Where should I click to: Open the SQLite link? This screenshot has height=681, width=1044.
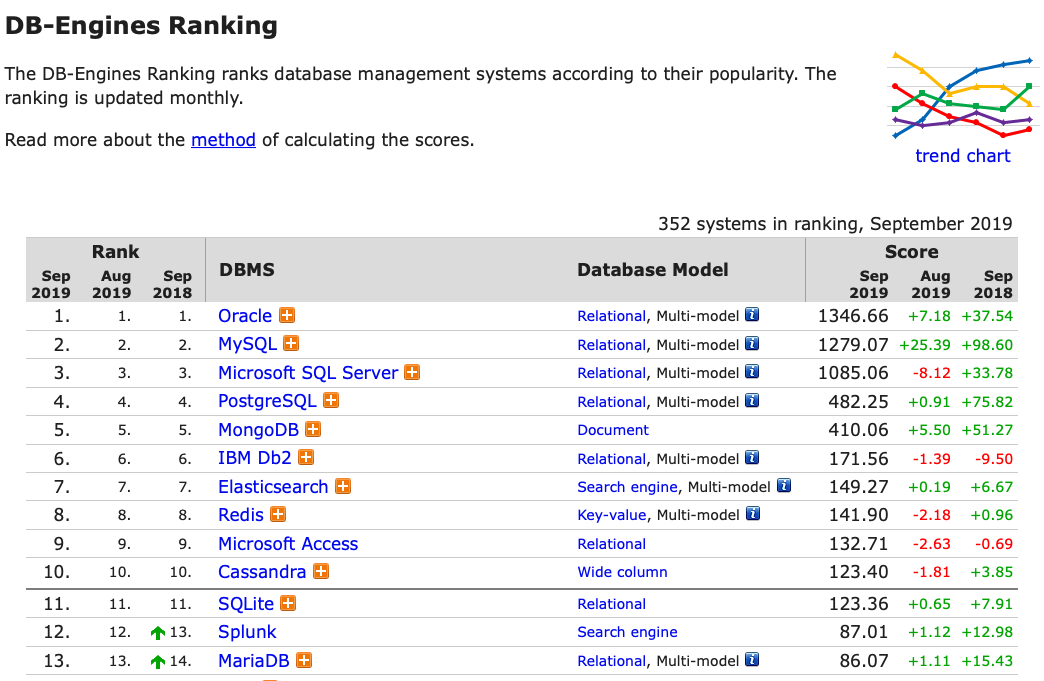click(246, 604)
